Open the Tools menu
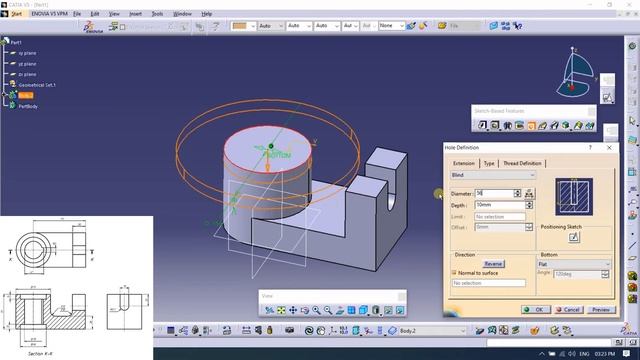Viewport: 640px width, 360px height. [x=158, y=14]
